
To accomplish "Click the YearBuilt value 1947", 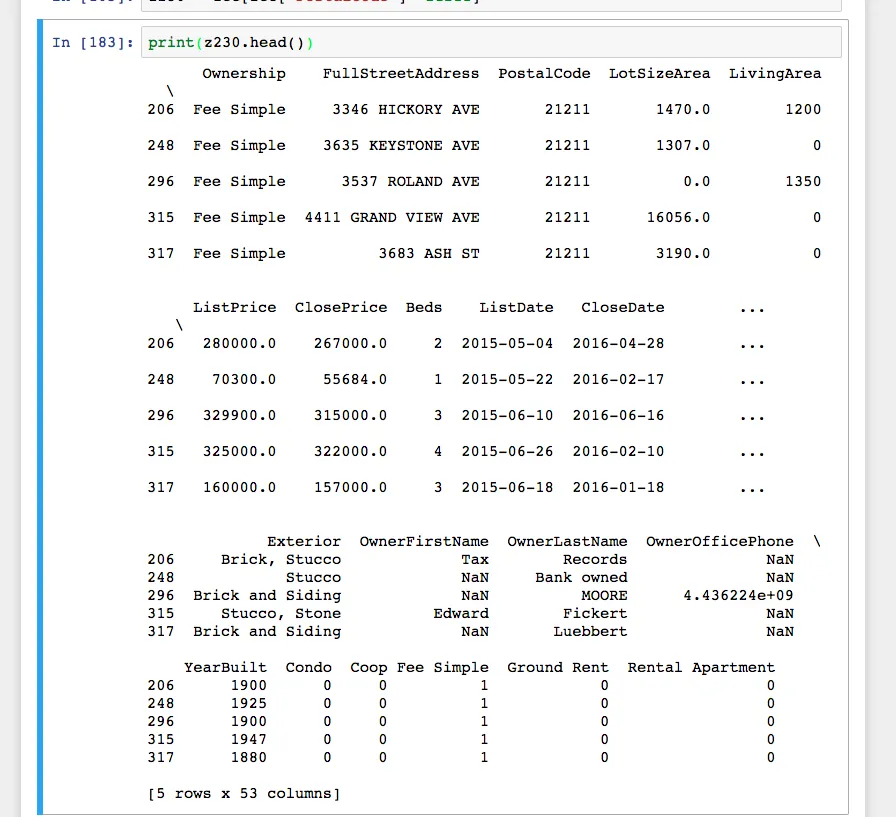I will (249, 739).
